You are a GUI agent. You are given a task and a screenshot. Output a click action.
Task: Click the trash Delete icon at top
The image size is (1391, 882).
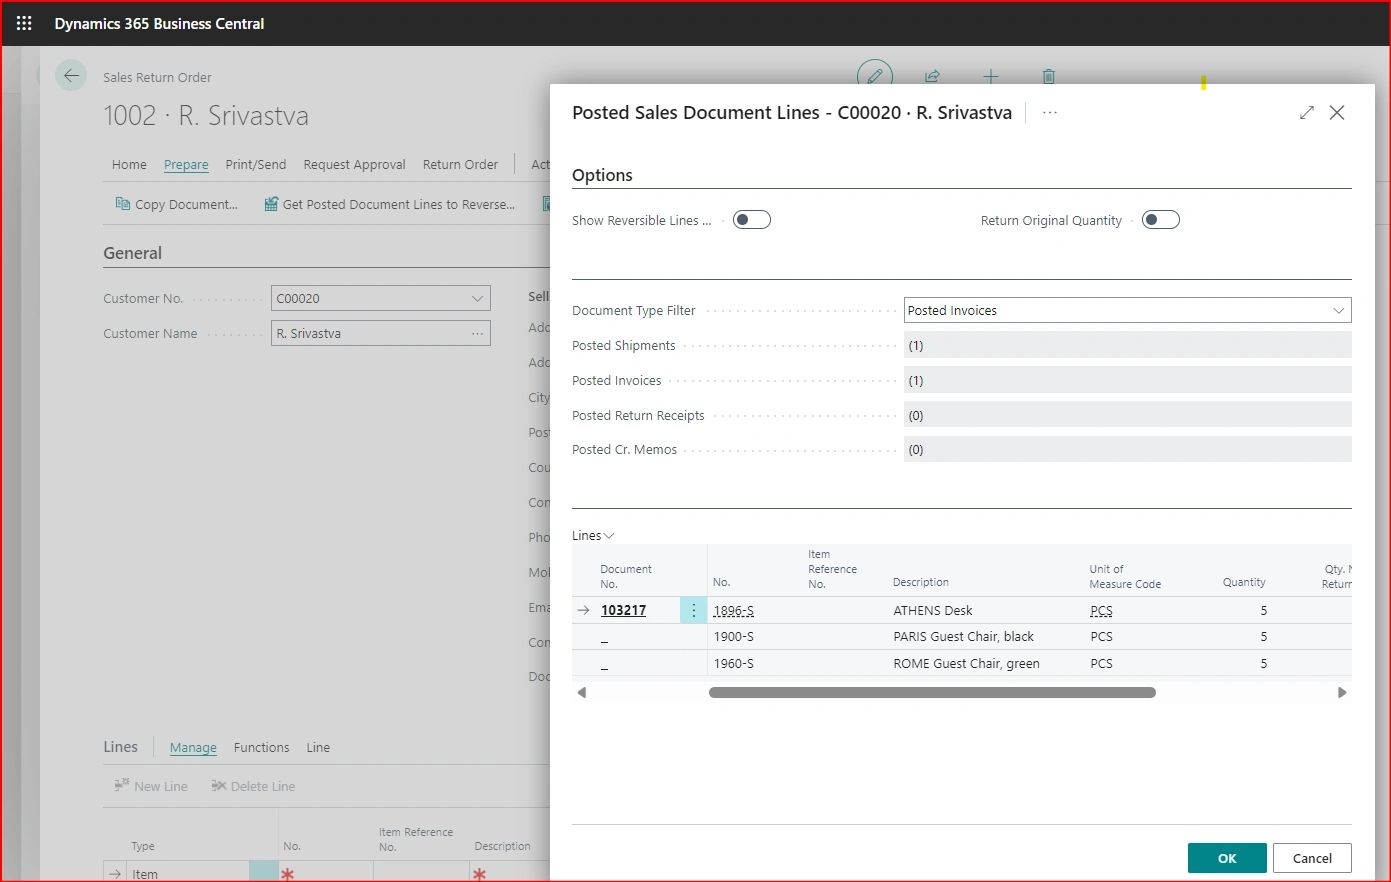pos(1048,75)
